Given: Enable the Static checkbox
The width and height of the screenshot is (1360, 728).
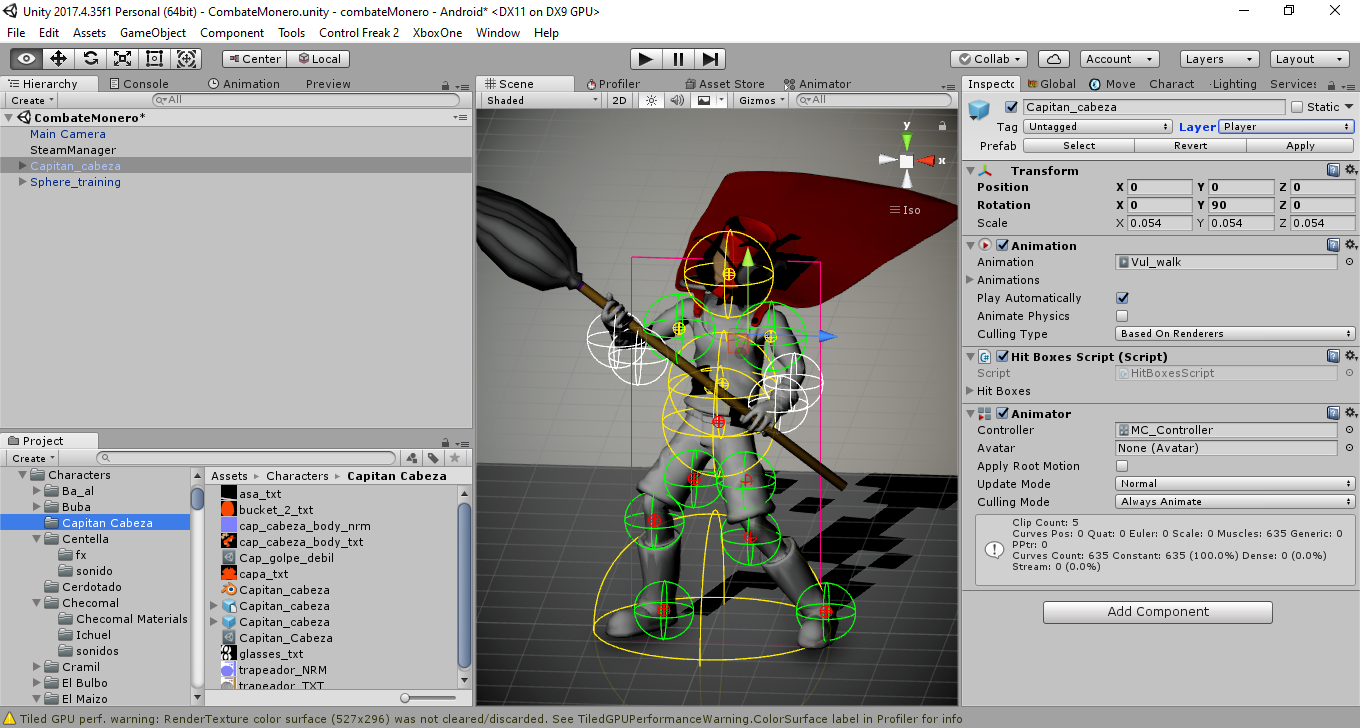Looking at the screenshot, I should coord(1297,107).
